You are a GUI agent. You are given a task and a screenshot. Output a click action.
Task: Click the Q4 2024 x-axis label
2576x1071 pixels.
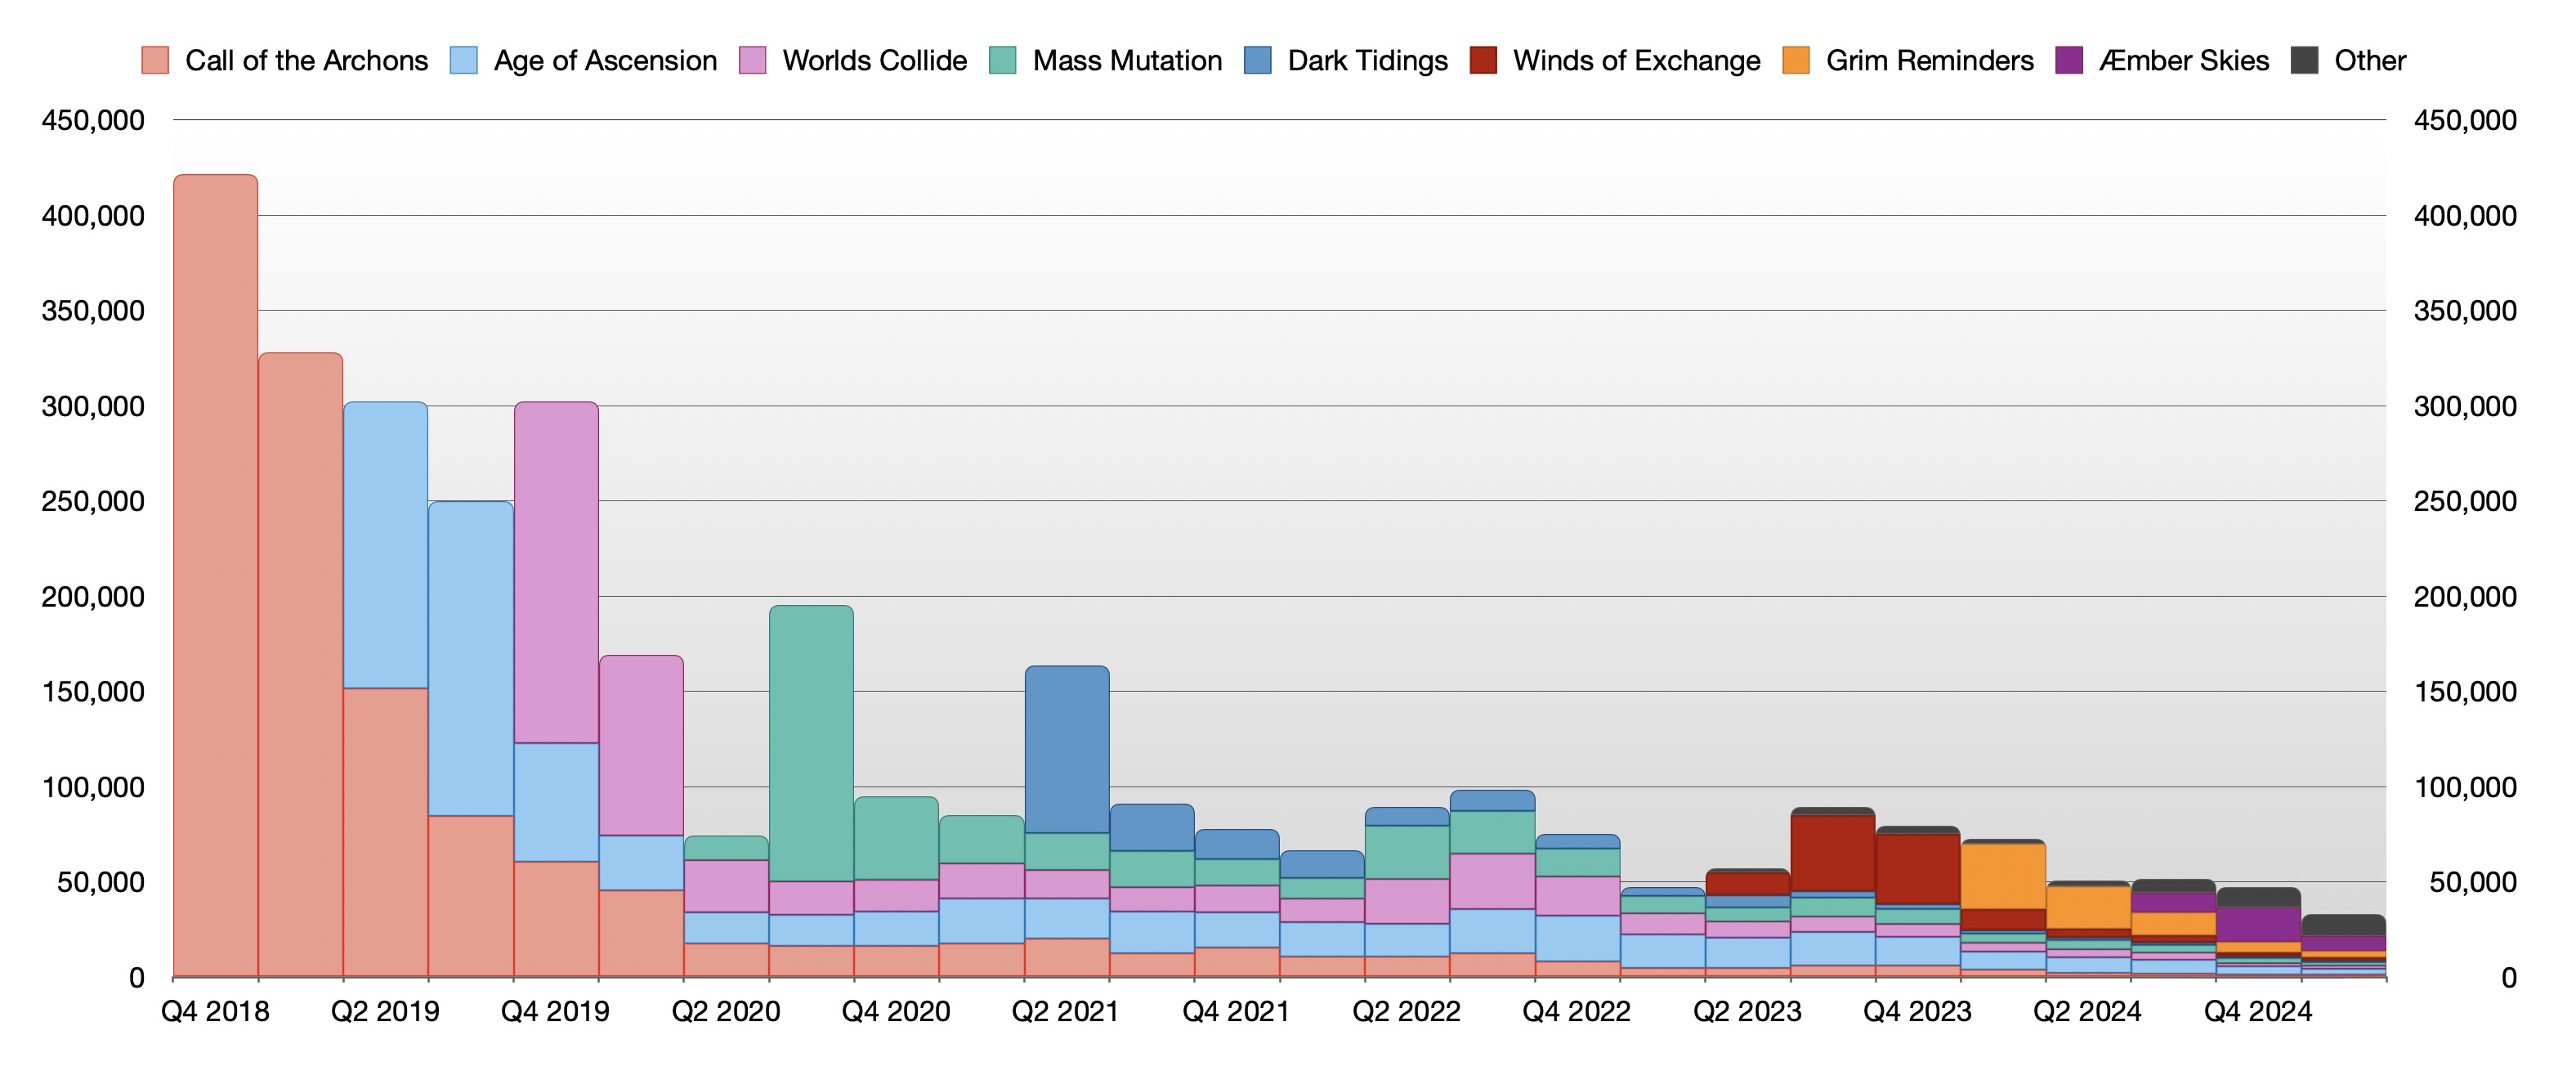(x=2258, y=1011)
